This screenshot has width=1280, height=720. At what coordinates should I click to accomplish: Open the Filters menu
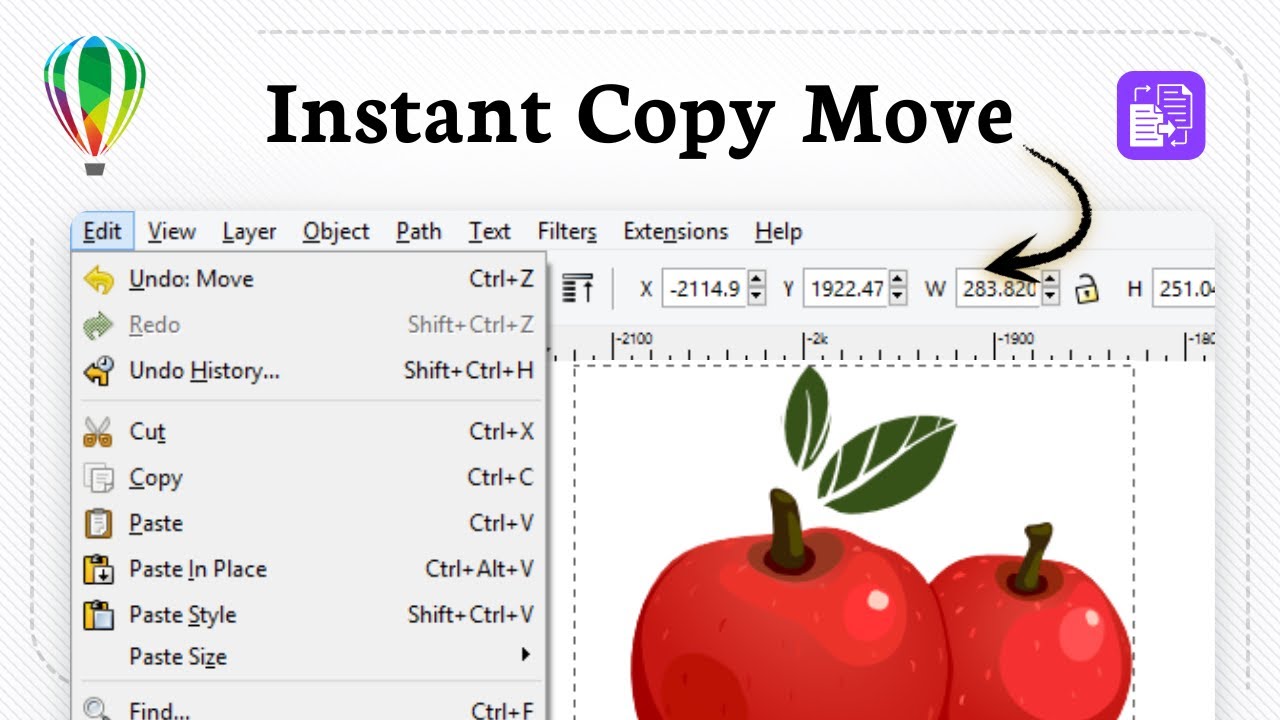point(567,232)
